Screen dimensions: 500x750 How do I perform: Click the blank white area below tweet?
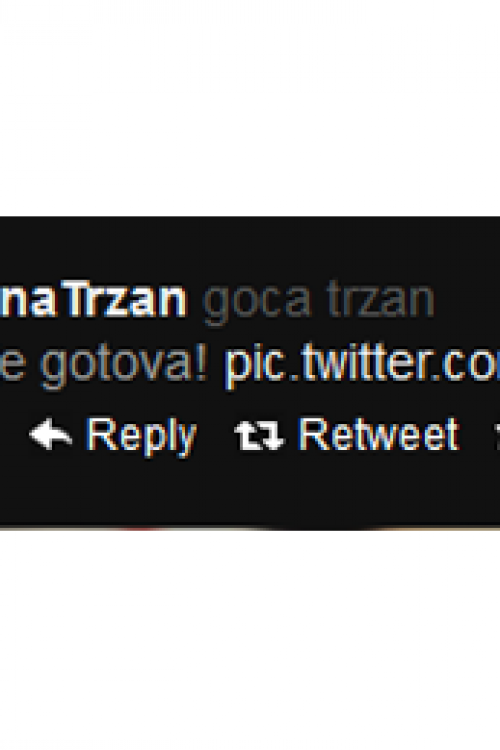pos(250,641)
